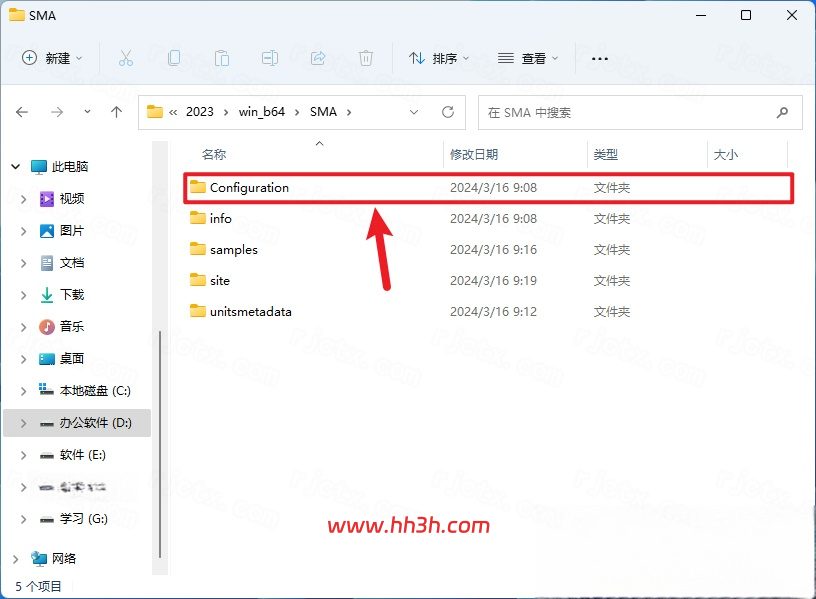The image size is (816, 599).
Task: Click the unitsmetadata folder icon
Action: pos(198,311)
